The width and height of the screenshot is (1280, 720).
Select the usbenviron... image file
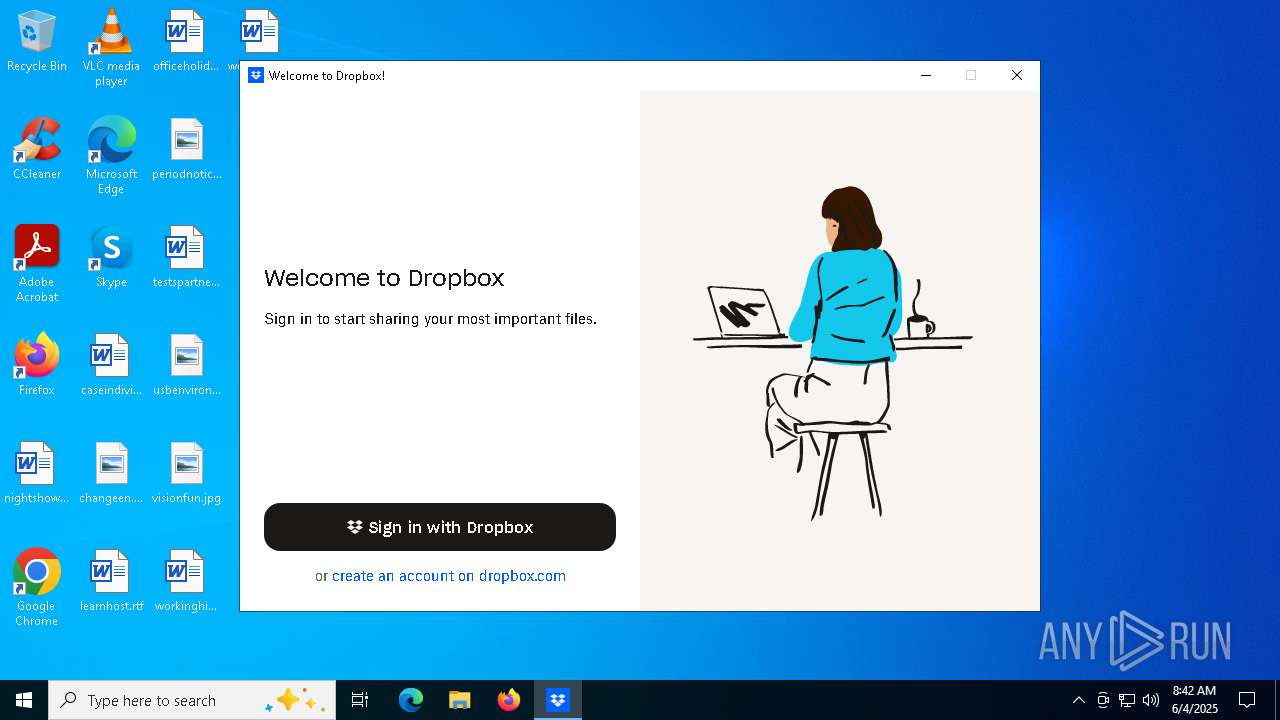click(186, 366)
